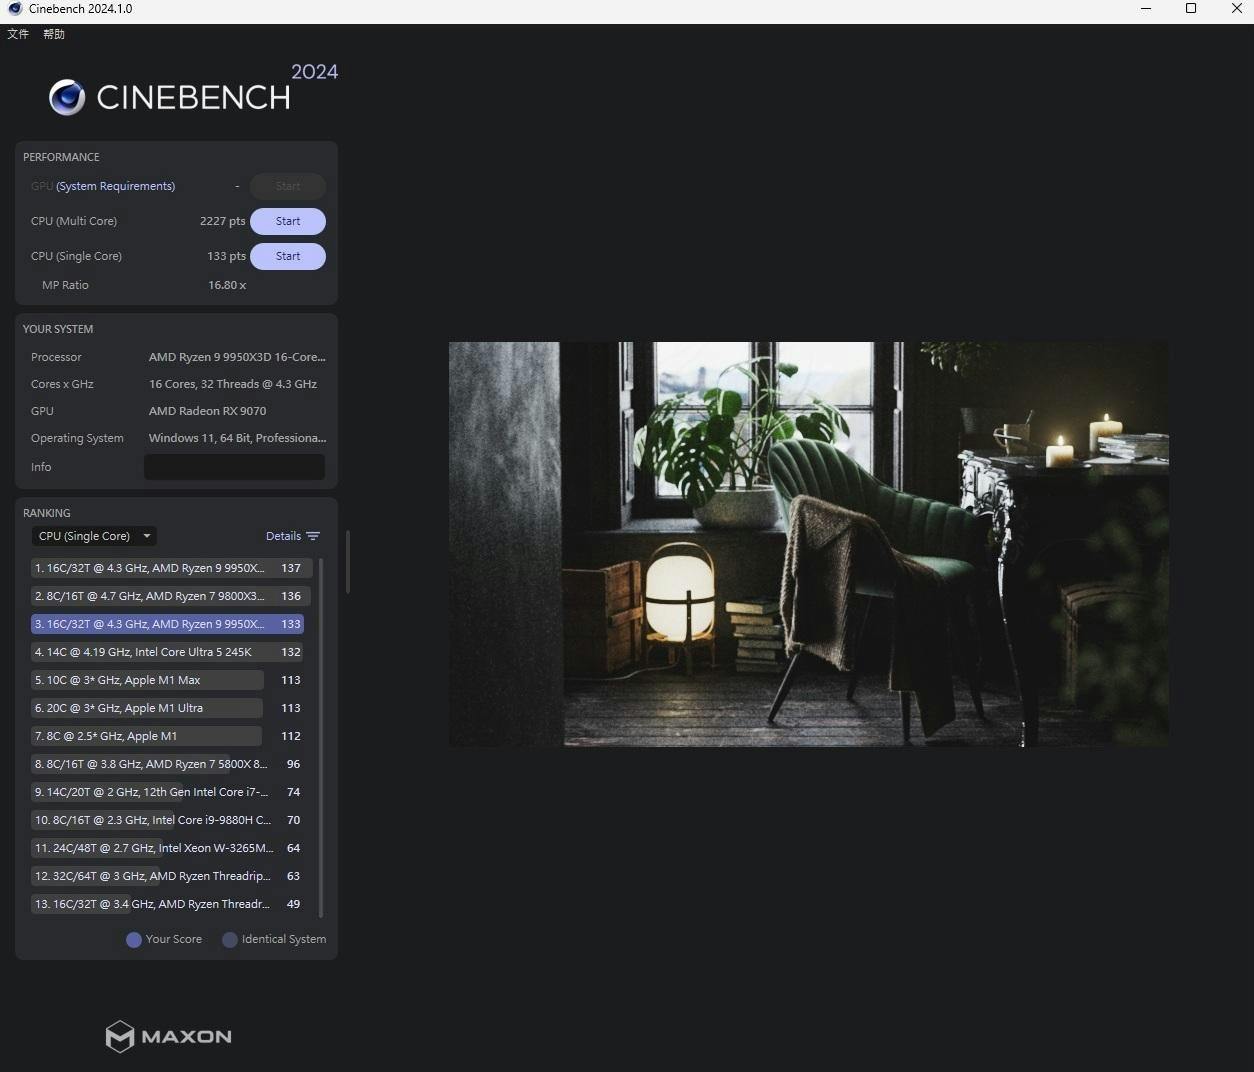Screen dimensions: 1254x1072
Task: Select Intel Xeon W-3265M ranking row
Action: click(x=167, y=848)
